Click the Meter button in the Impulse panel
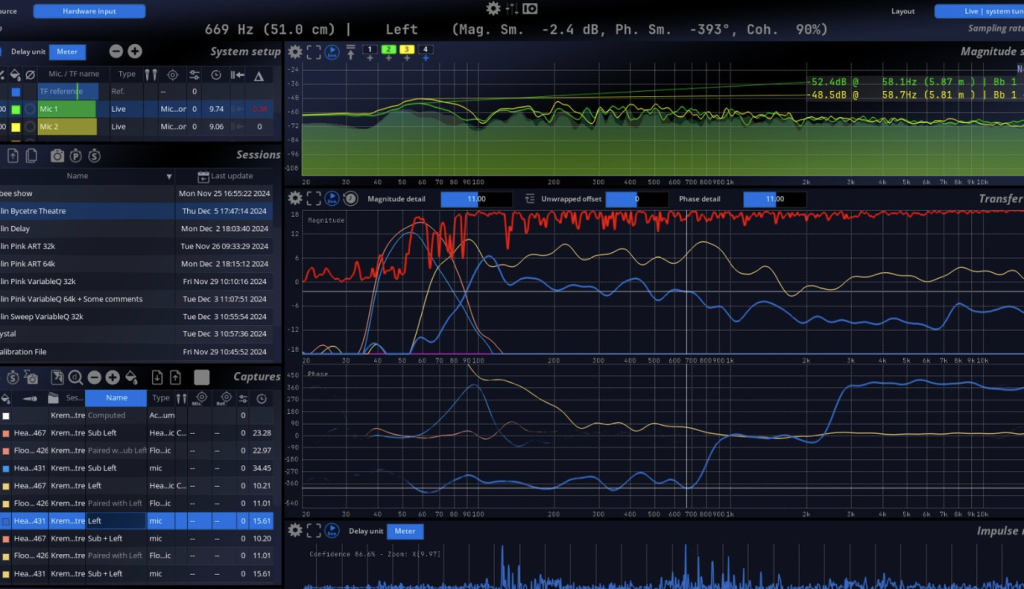This screenshot has height=589, width=1024. (x=404, y=531)
